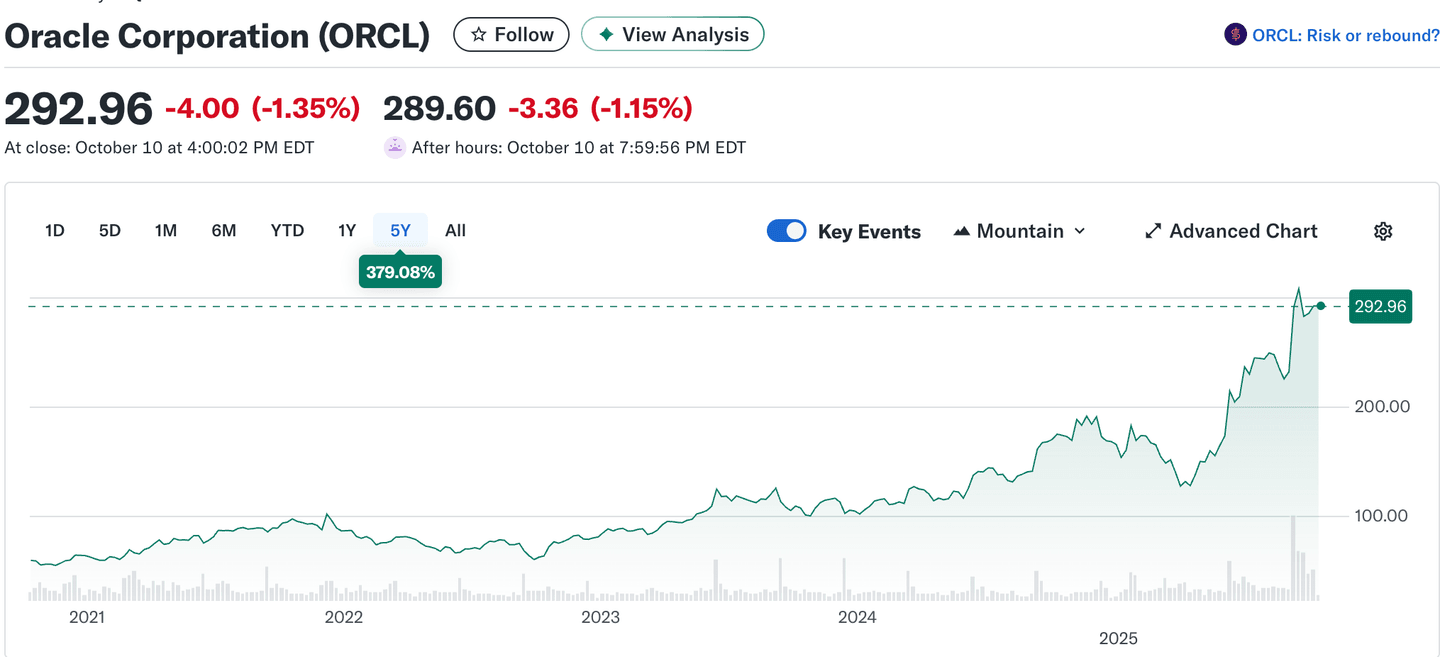Screen dimensions: 1440x657
Task: Click the star icon in Follow button
Action: (478, 35)
